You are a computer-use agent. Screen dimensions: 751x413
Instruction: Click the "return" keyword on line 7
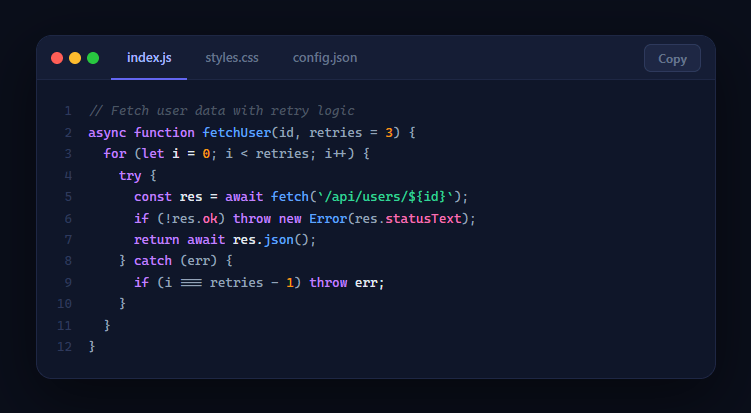click(x=157, y=240)
